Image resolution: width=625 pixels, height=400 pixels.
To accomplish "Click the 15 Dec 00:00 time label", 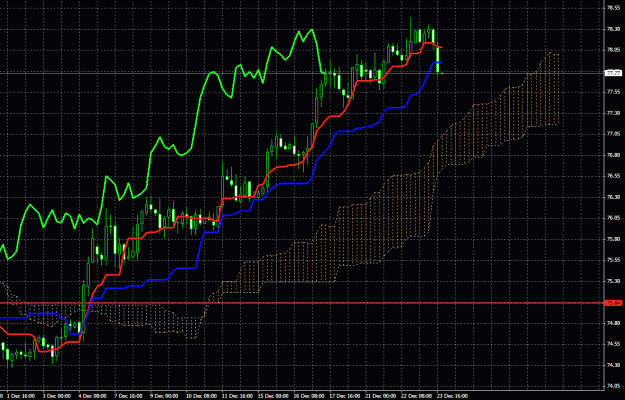I will (273, 396).
